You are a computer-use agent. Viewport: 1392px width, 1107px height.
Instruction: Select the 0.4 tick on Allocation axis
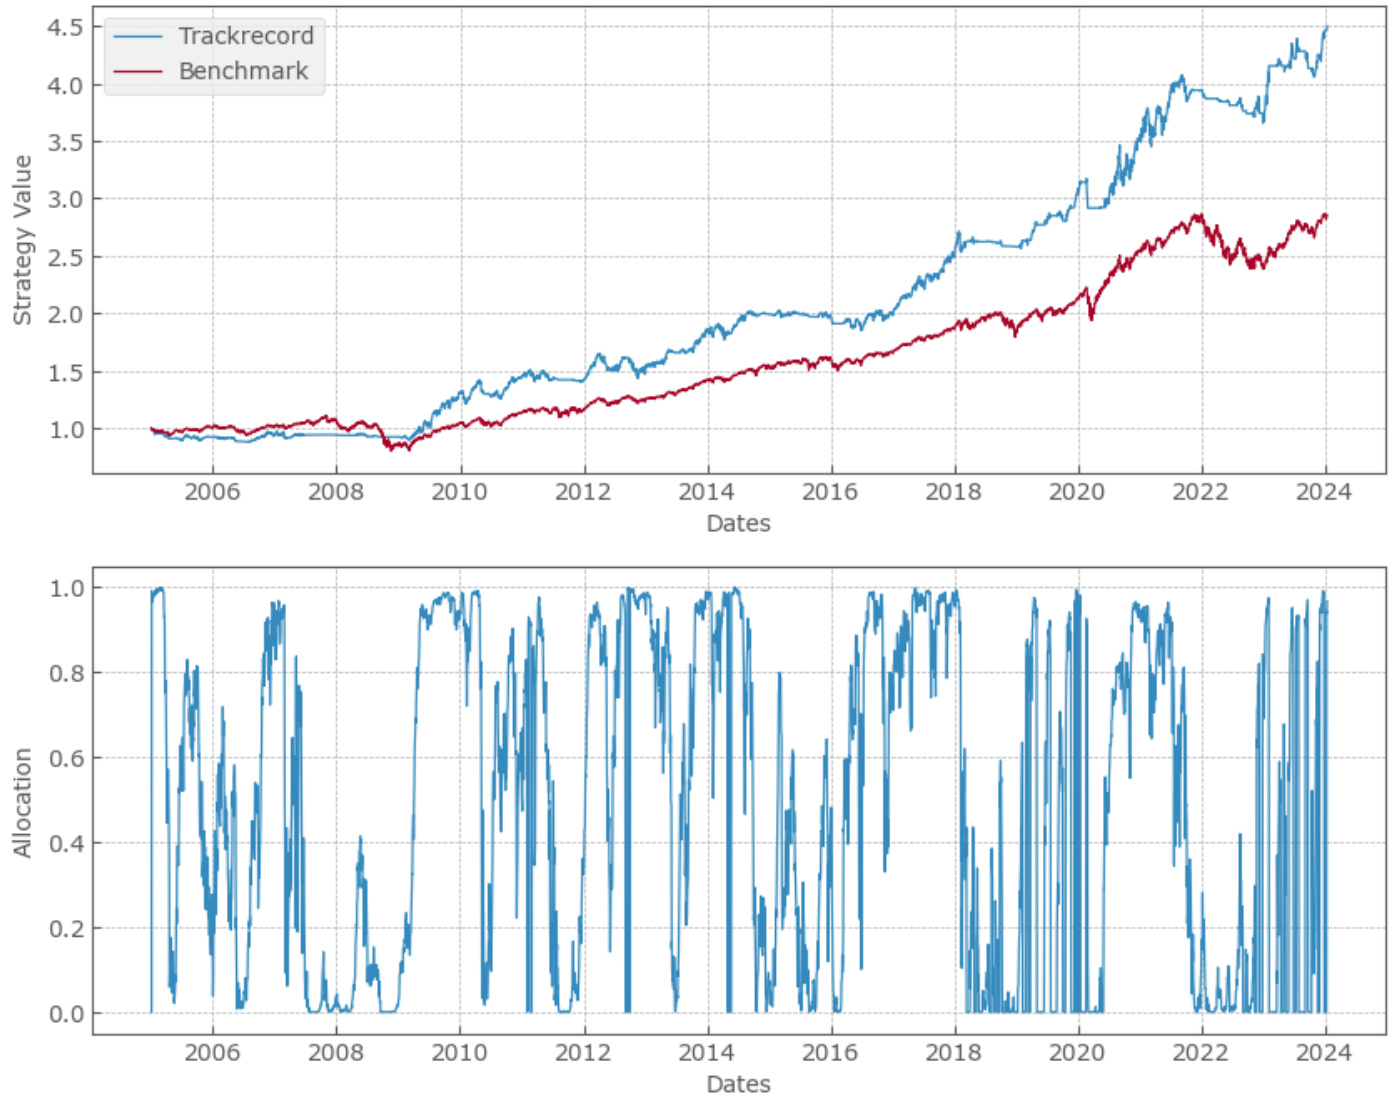[x=67, y=843]
